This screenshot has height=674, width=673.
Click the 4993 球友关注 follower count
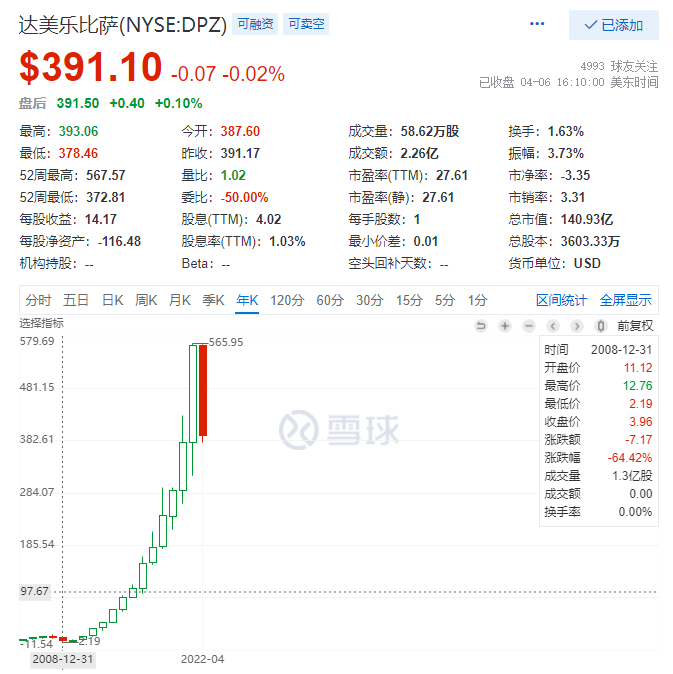point(619,66)
